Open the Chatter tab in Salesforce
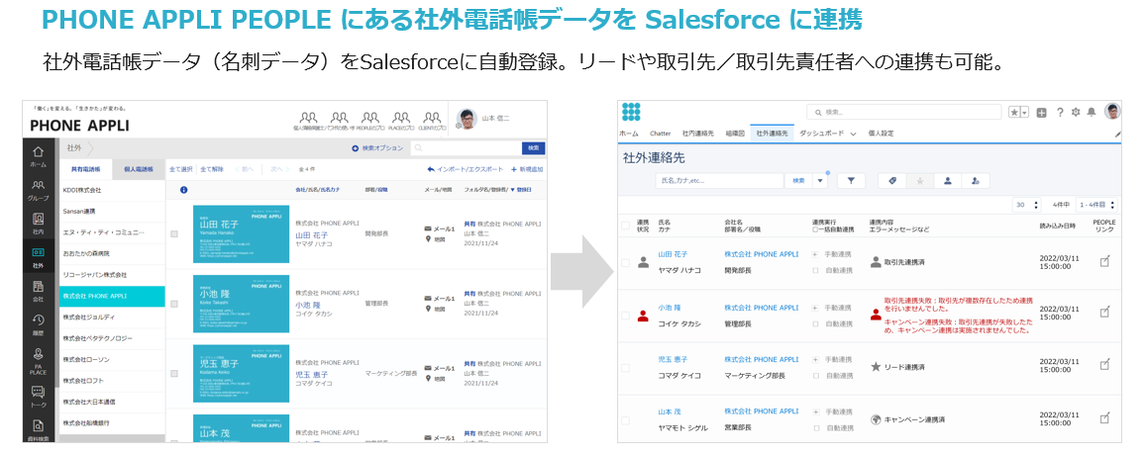1148x457 pixels. tap(660, 134)
